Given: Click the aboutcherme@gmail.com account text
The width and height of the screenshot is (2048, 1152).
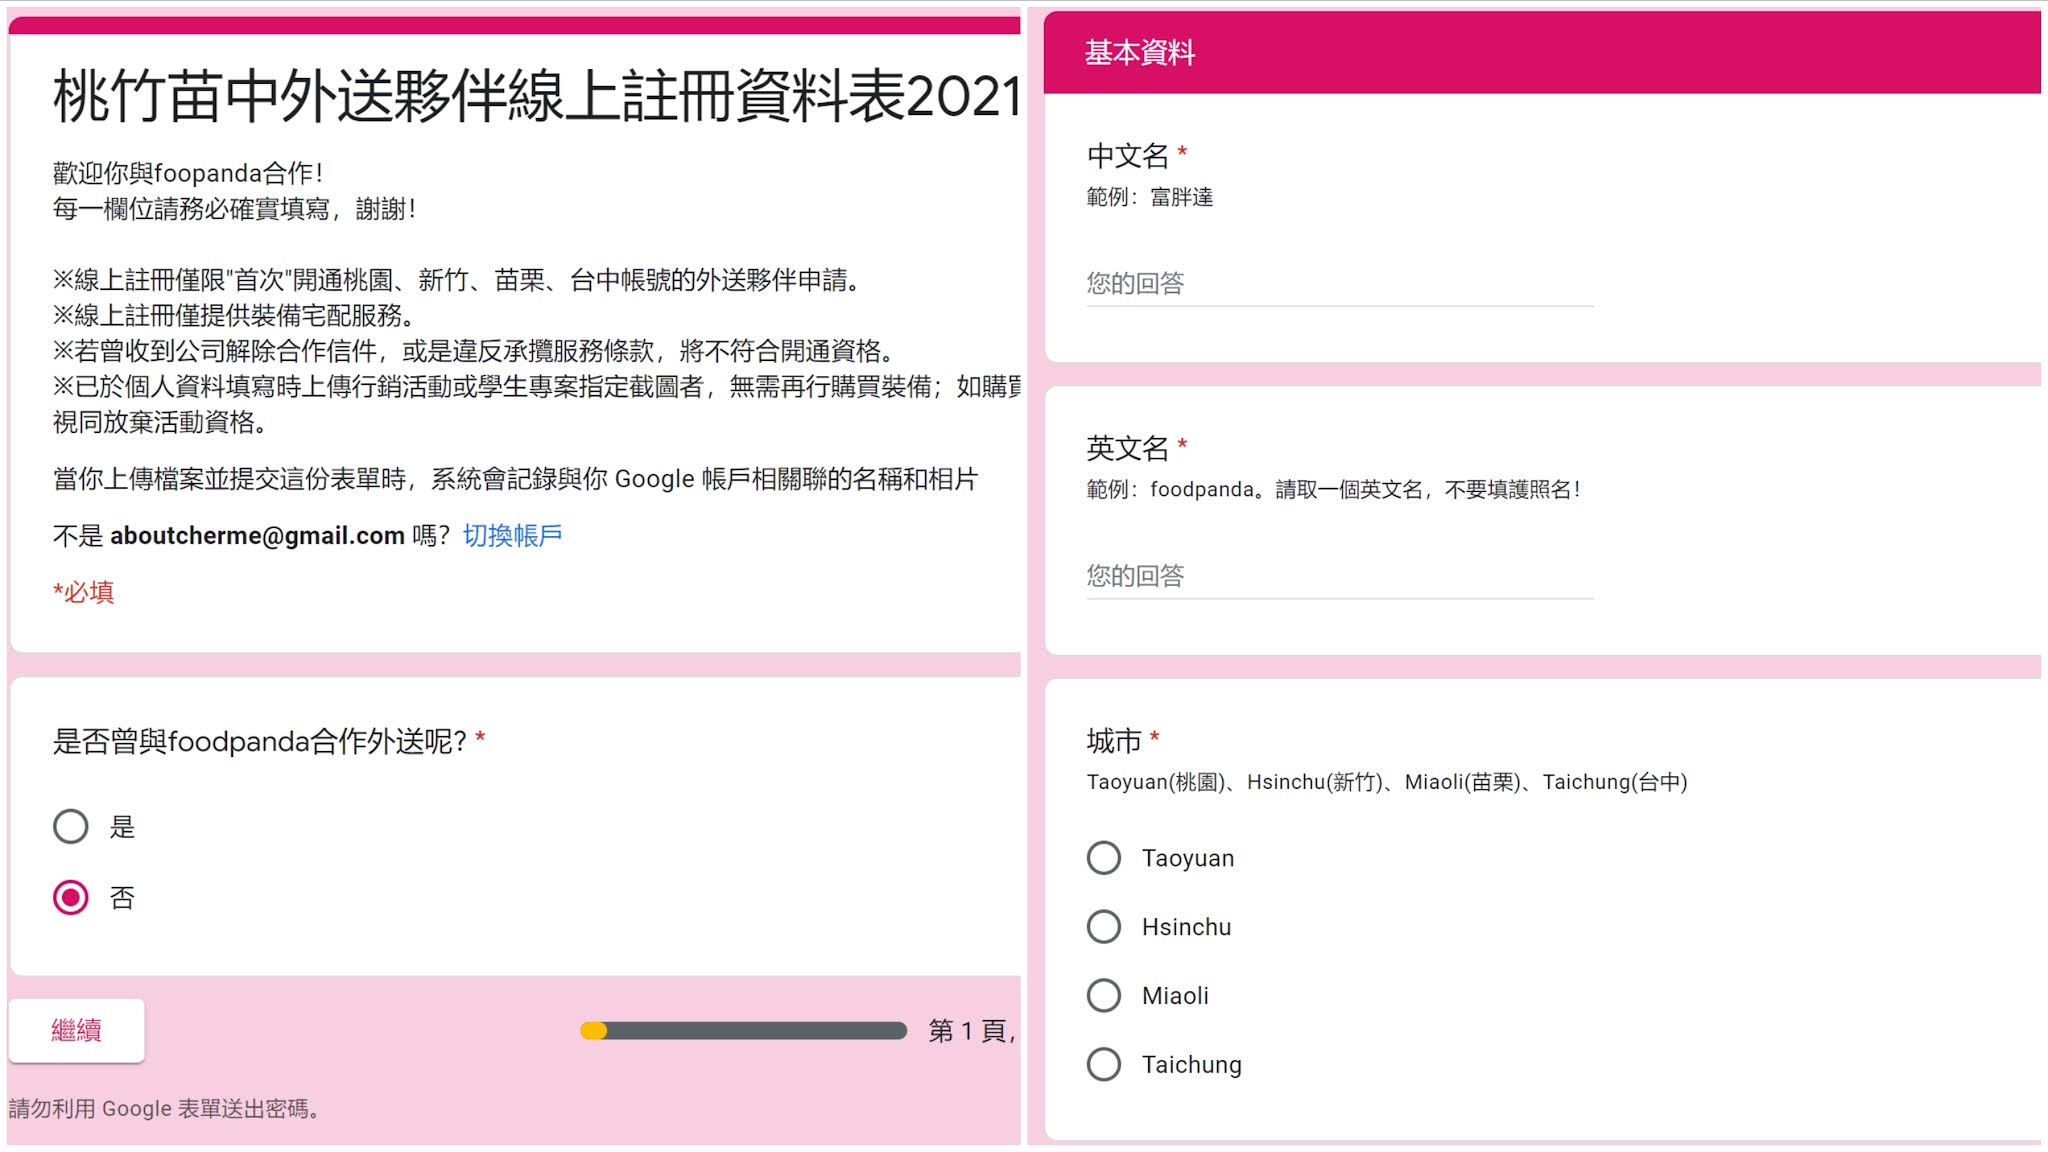Looking at the screenshot, I should point(257,536).
